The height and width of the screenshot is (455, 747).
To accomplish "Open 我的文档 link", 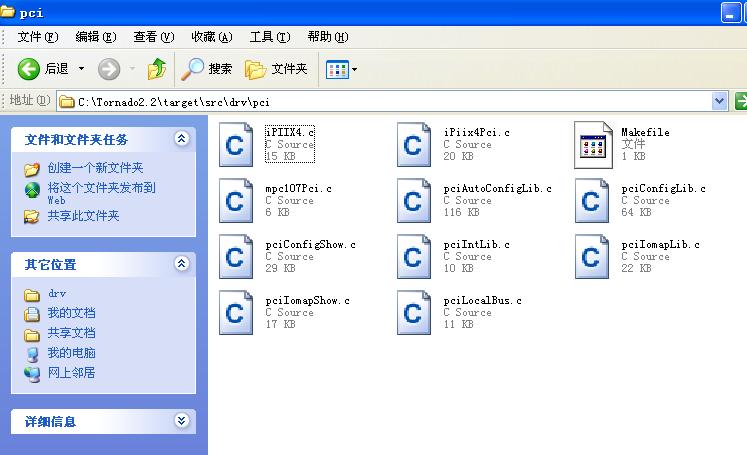I will coord(71,313).
